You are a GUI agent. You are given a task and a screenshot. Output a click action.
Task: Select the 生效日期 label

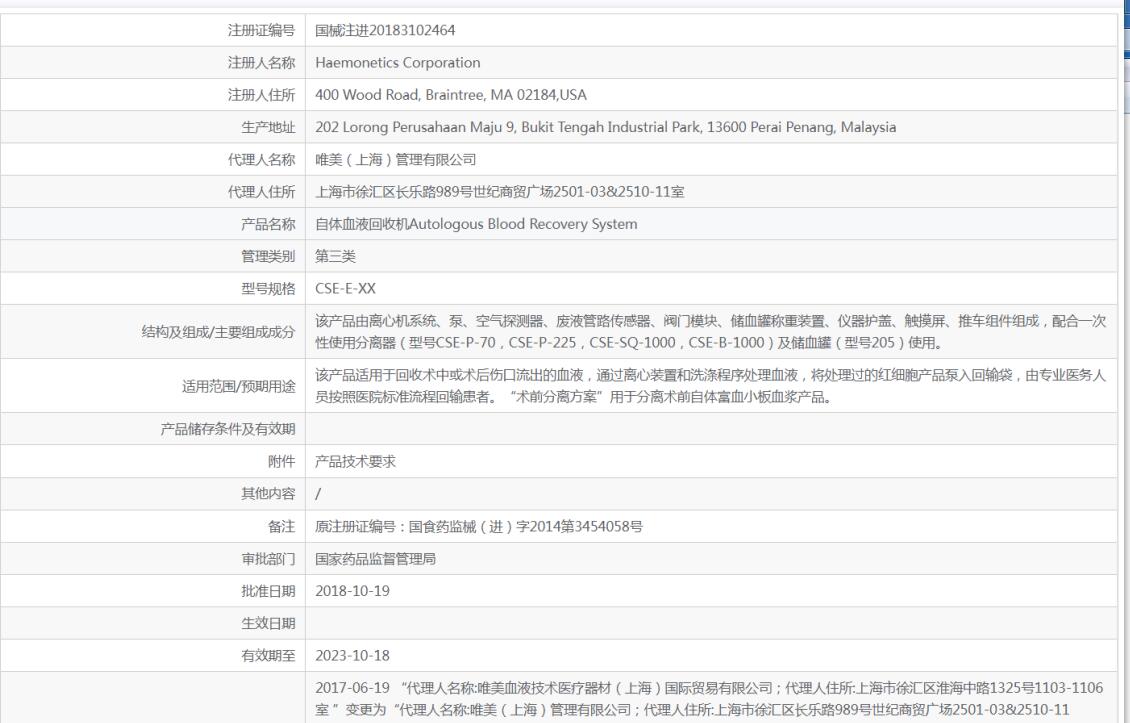pyautogui.click(x=268, y=624)
